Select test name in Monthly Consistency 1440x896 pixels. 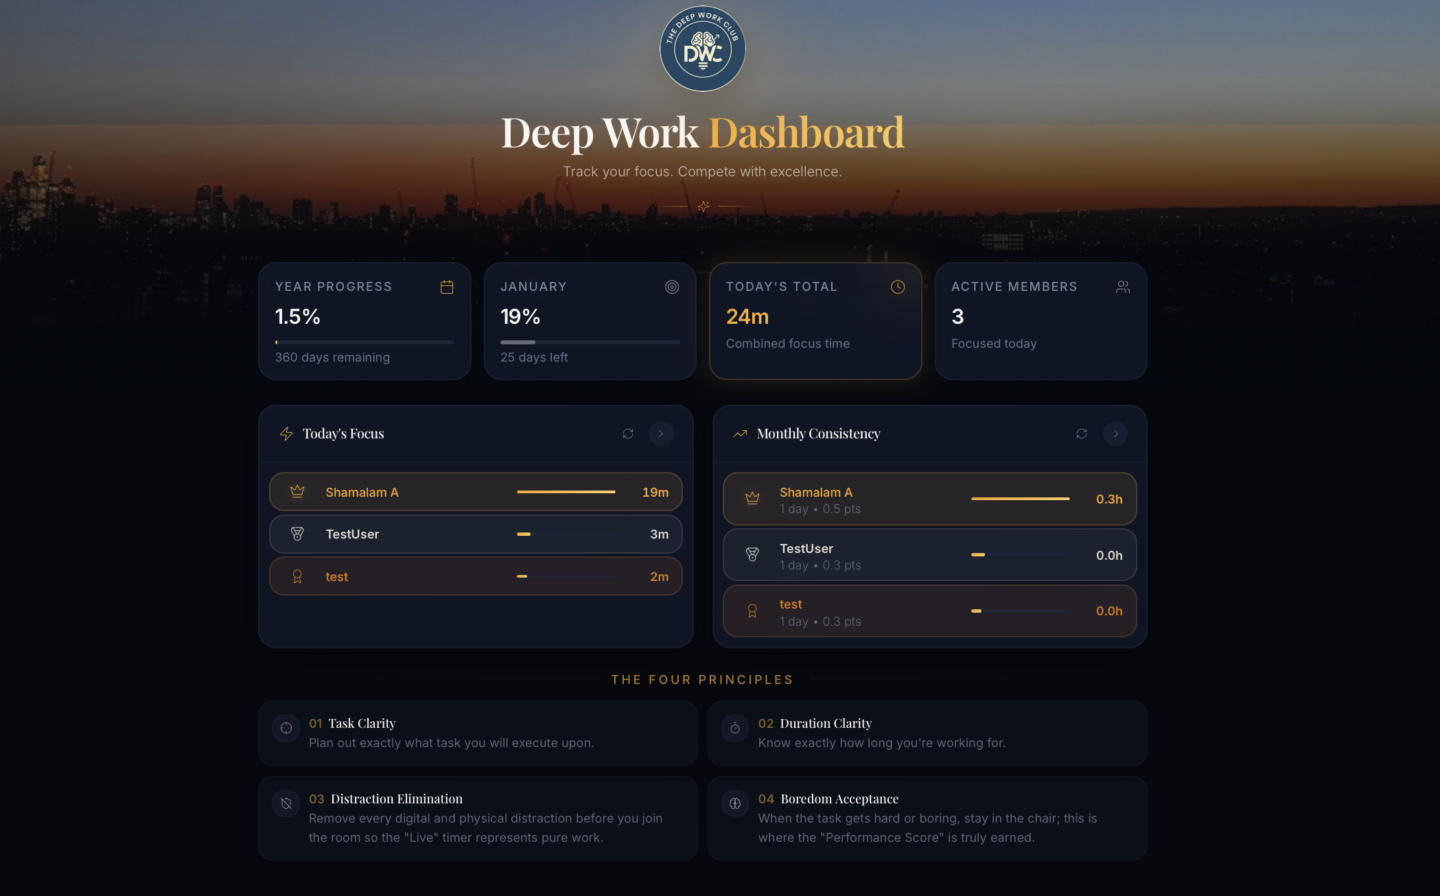click(x=791, y=604)
